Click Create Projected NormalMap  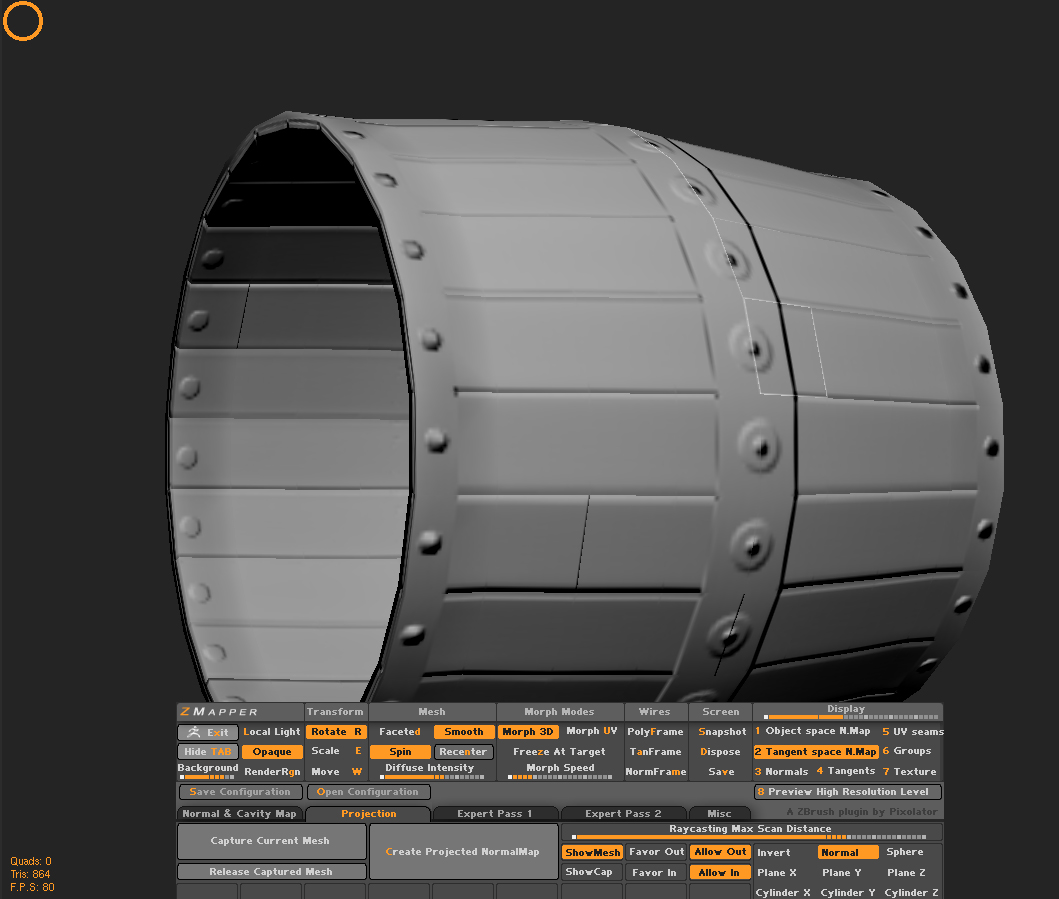463,852
